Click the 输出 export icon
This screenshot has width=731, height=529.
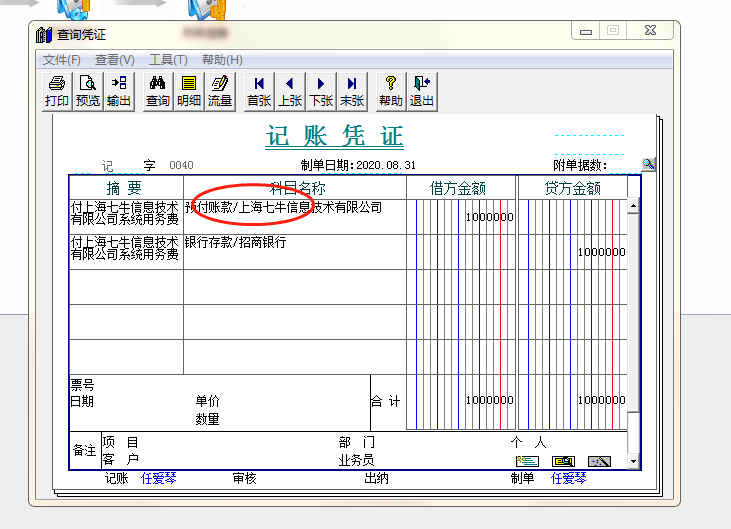[119, 91]
